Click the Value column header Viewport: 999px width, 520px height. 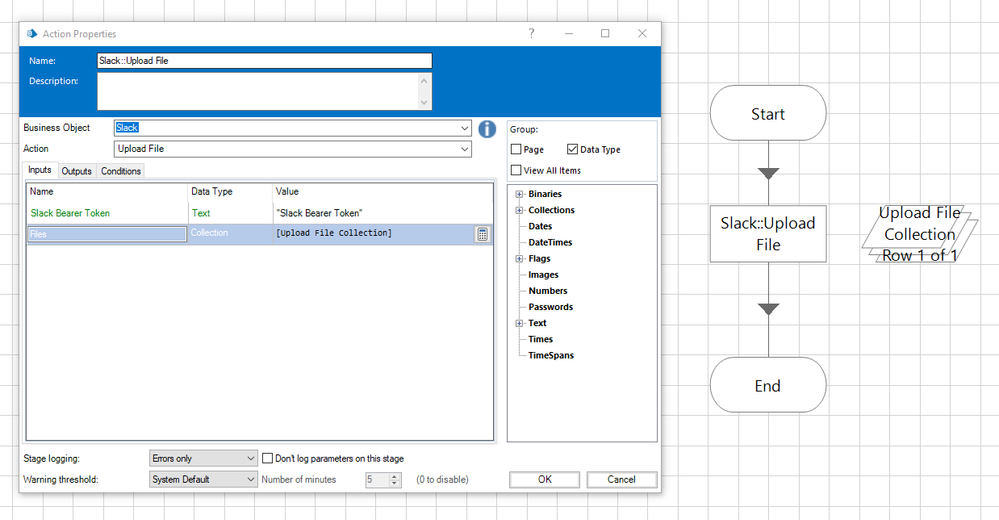point(382,191)
